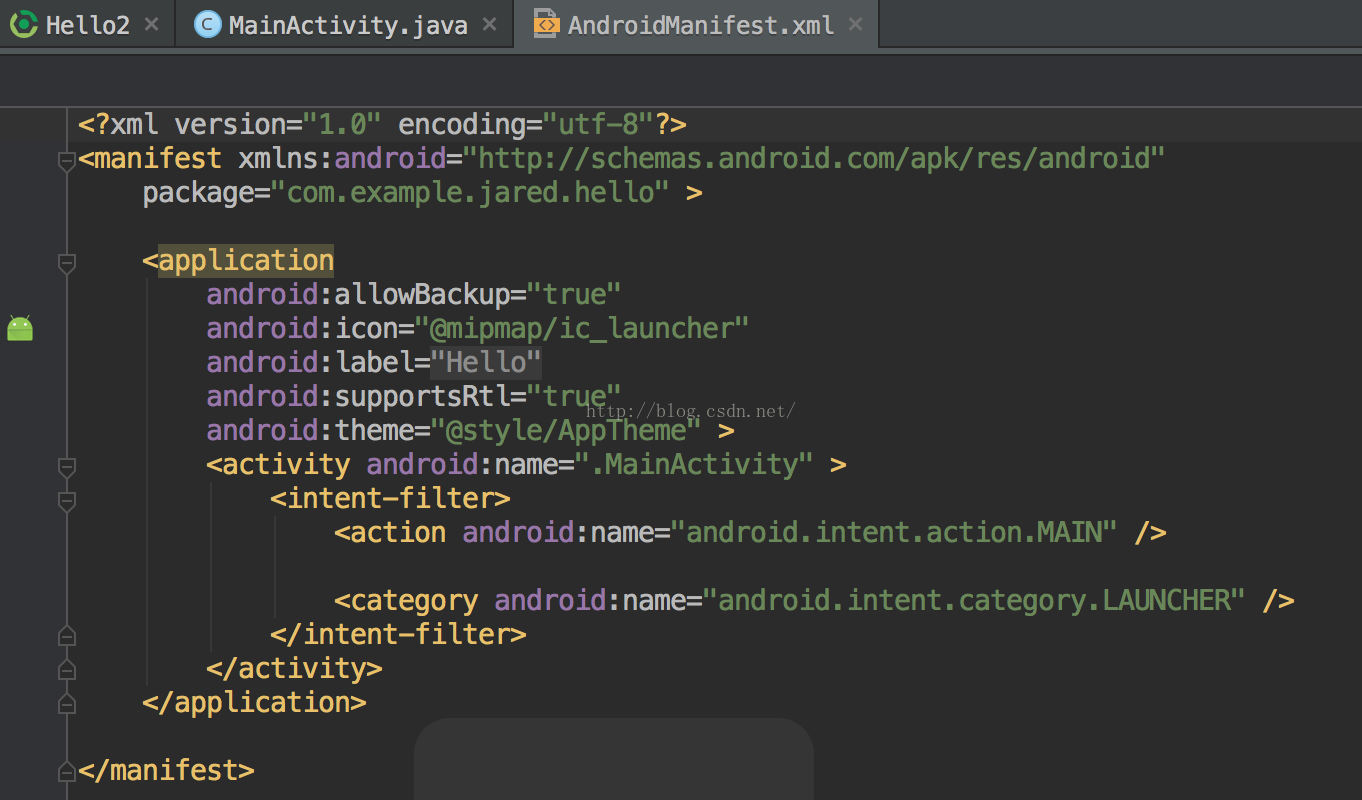This screenshot has height=800, width=1362.
Task: Click fold marker at closing manifest tag
Action: [67, 771]
